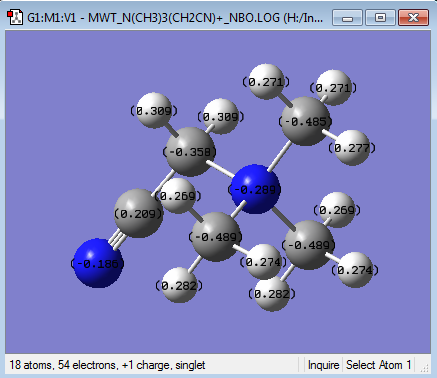Click the rightmost hydrogen labeled 0.274
Viewport: 437px width, 378px height.
pyautogui.click(x=355, y=270)
